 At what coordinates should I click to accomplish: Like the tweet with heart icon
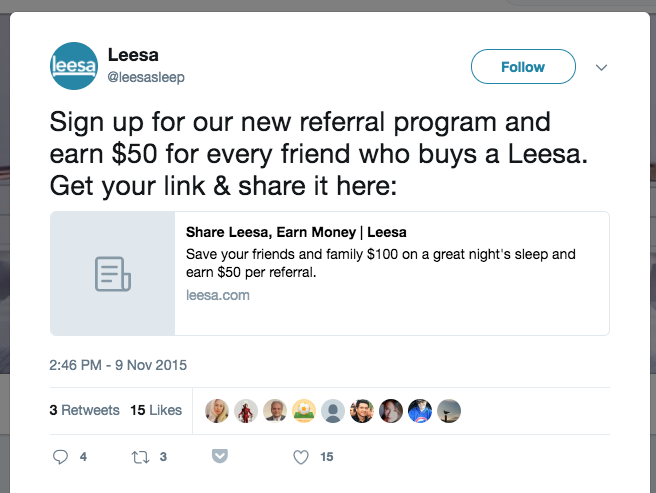pos(300,457)
